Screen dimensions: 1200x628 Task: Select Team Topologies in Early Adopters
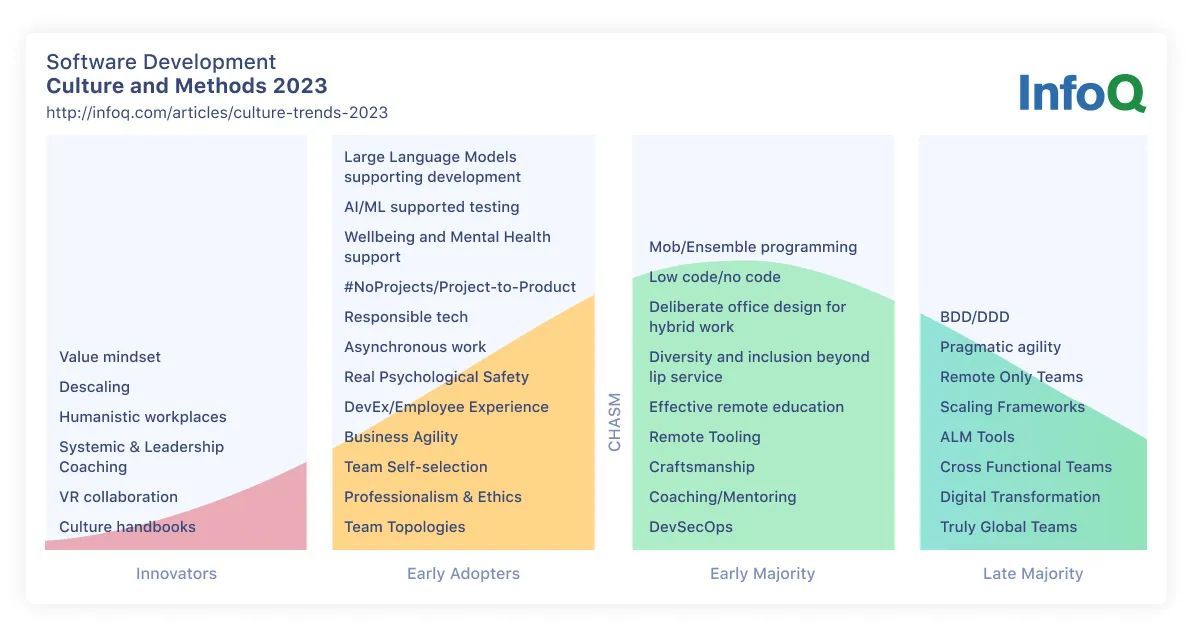404,527
